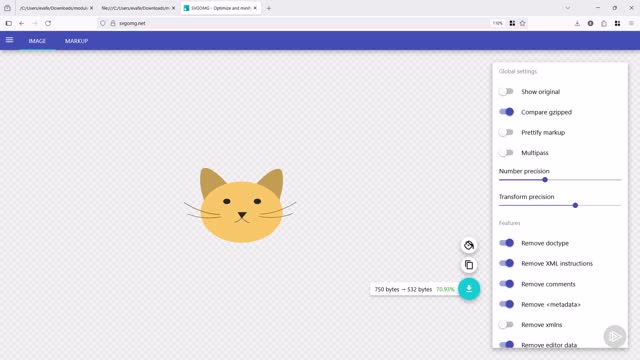Toggle Show original switch
Image resolution: width=640 pixels, height=360 pixels.
pos(506,91)
